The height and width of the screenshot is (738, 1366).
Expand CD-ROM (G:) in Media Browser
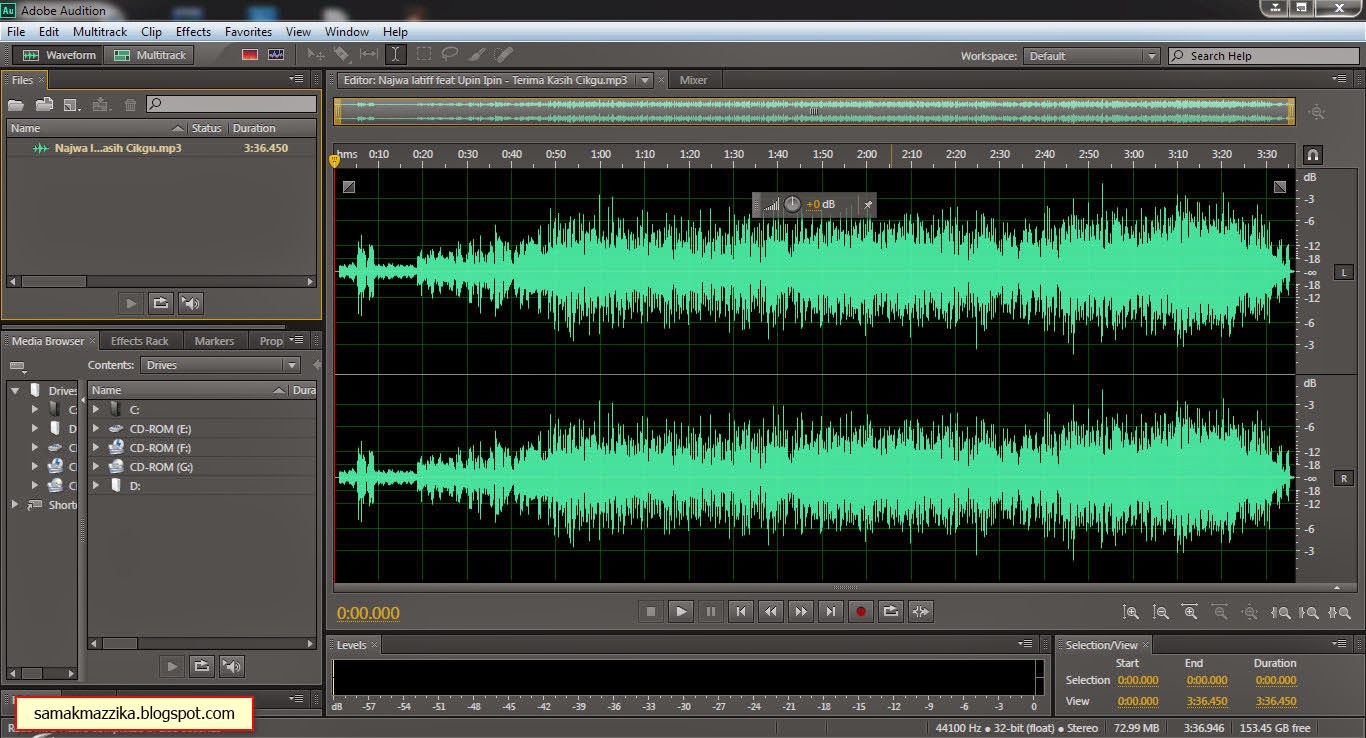96,467
